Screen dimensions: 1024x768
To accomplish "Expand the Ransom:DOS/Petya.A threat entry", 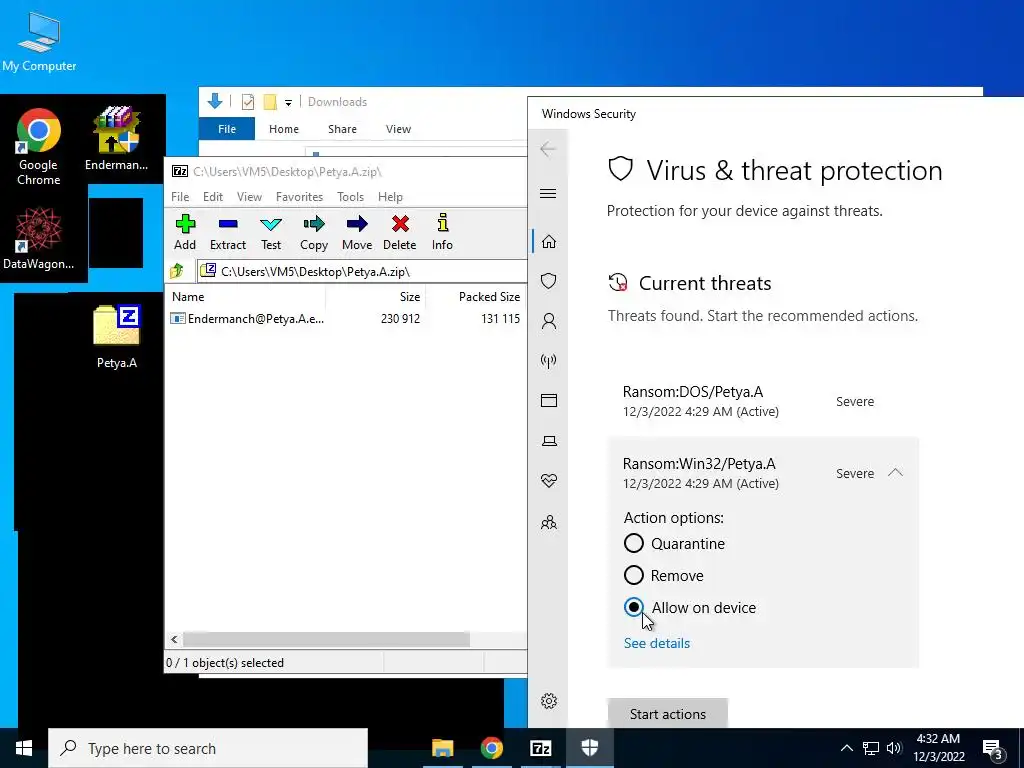I will pos(762,401).
